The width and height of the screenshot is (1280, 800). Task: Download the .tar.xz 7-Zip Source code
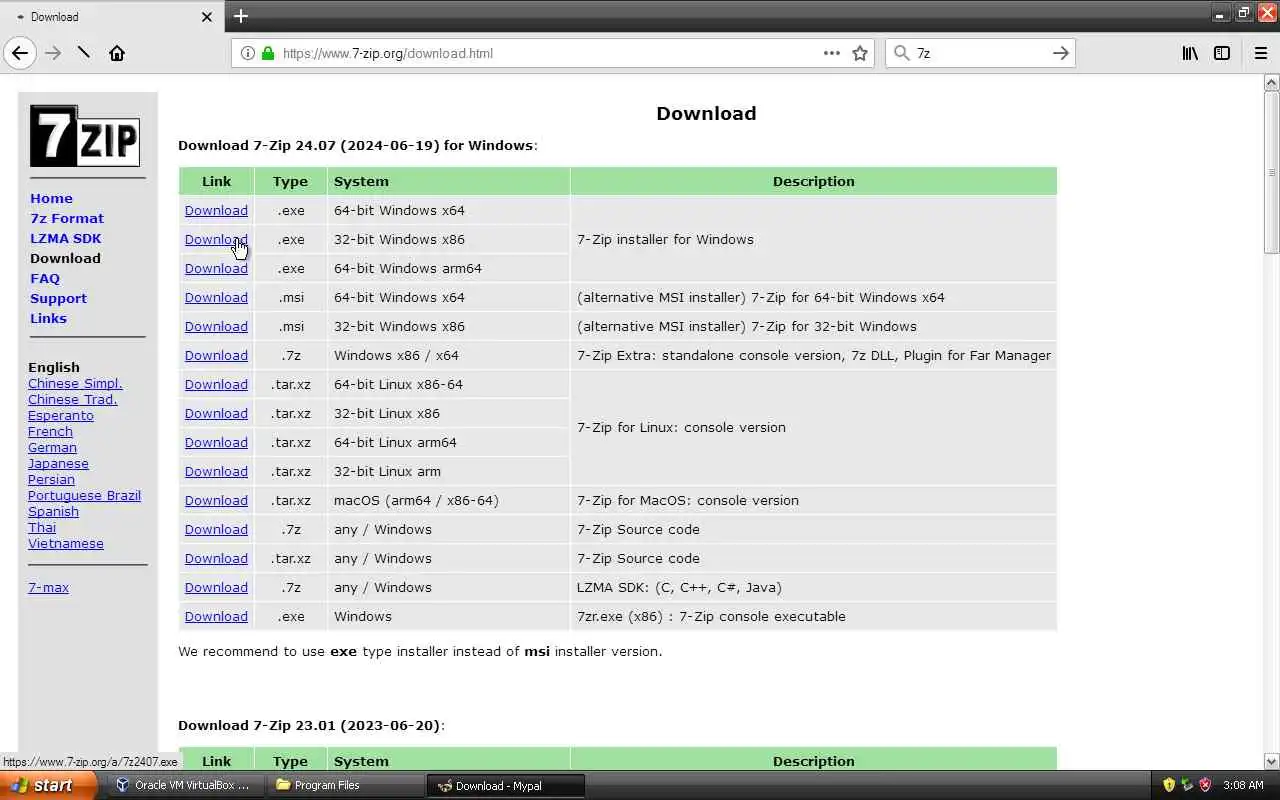coord(216,558)
